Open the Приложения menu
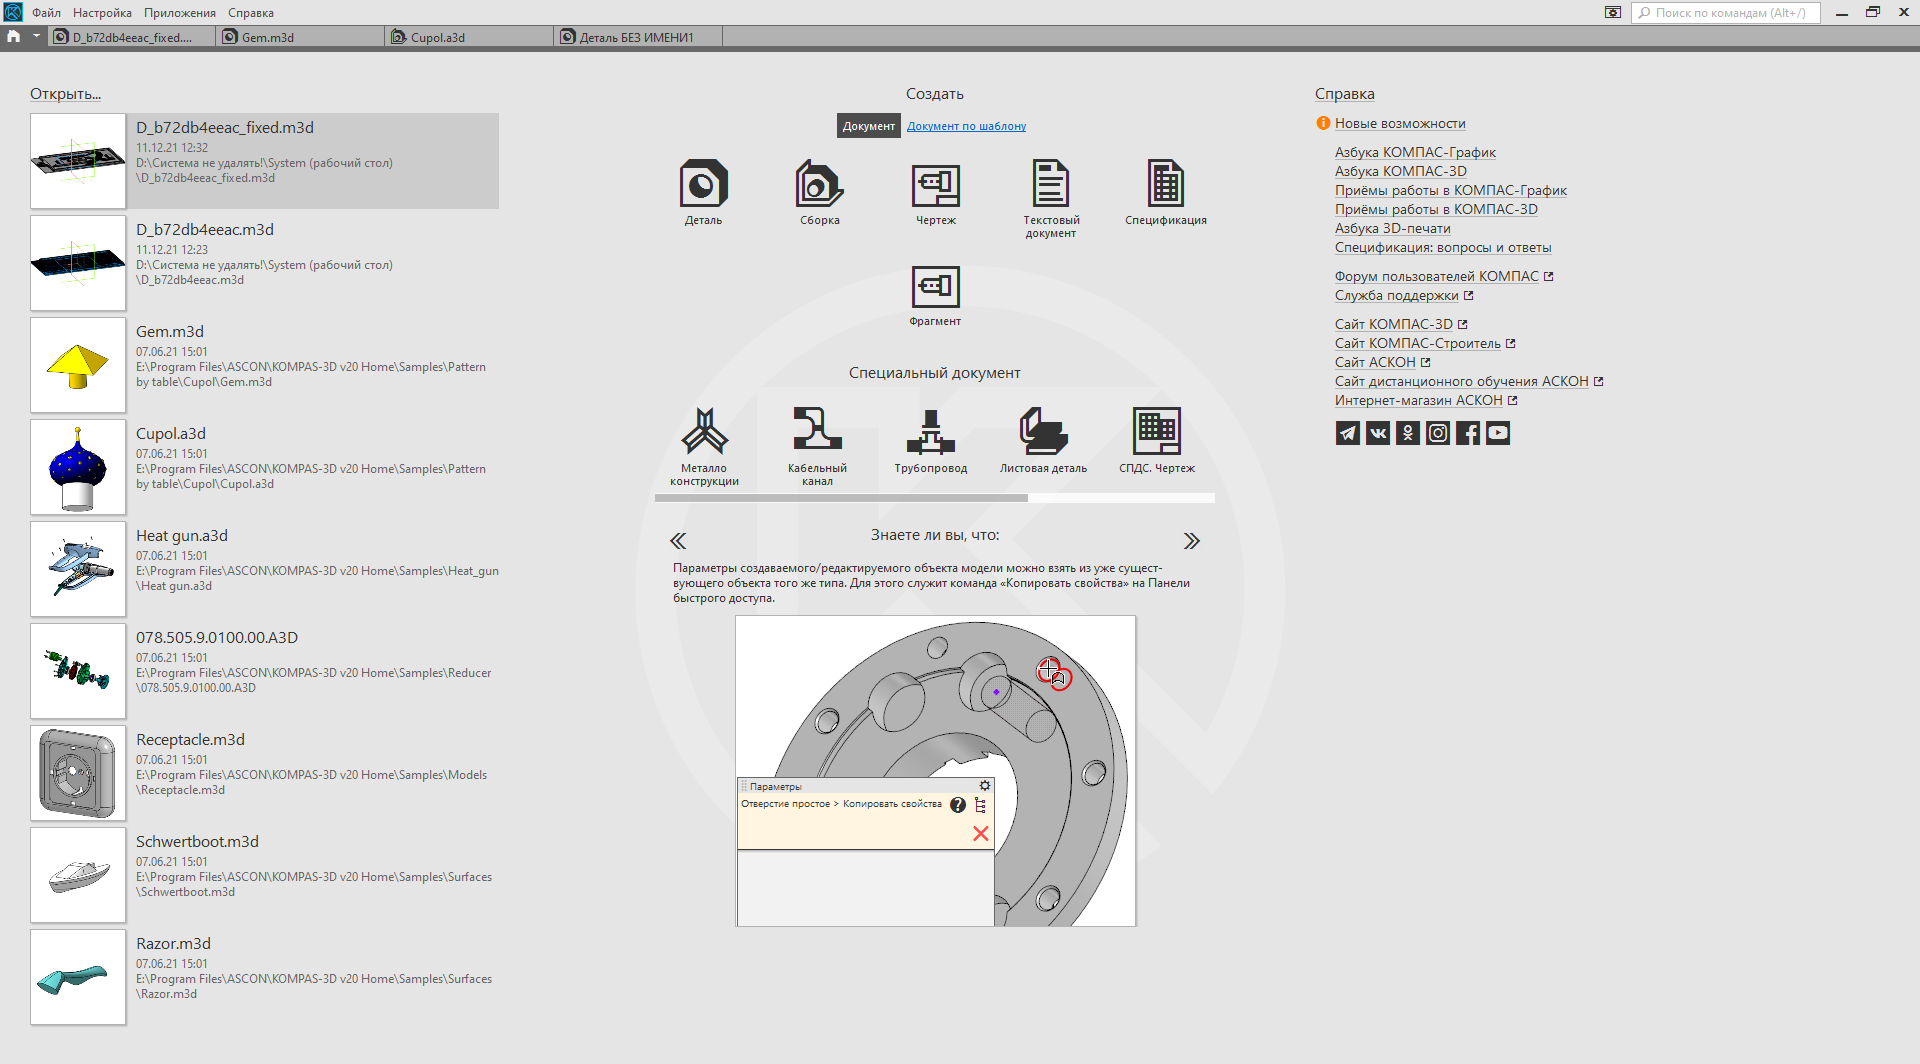Screen dimensions: 1920x1064 tap(180, 13)
